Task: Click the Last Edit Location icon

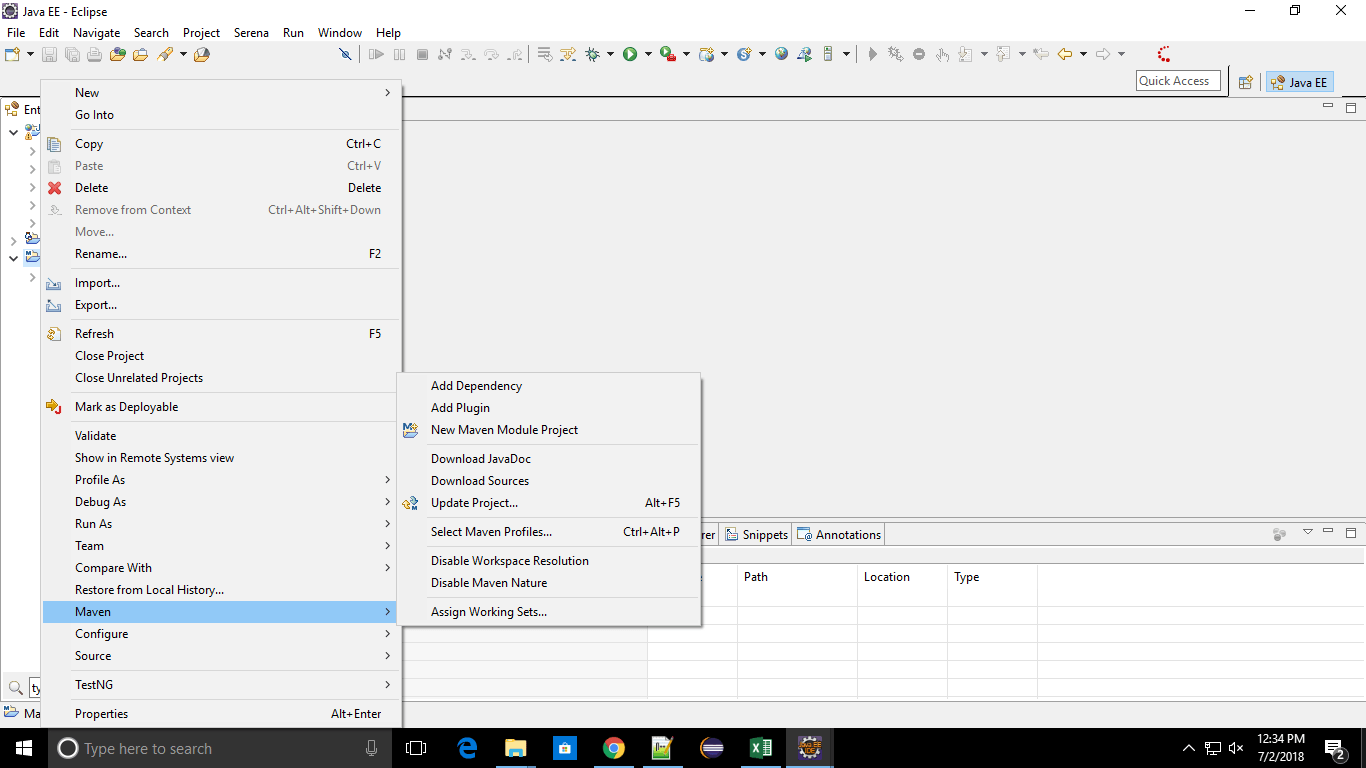Action: click(1041, 54)
